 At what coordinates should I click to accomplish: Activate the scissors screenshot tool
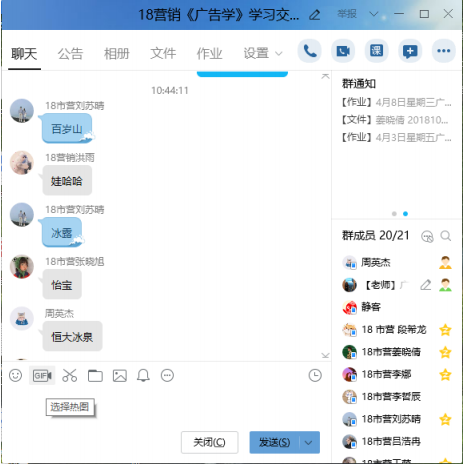click(69, 375)
